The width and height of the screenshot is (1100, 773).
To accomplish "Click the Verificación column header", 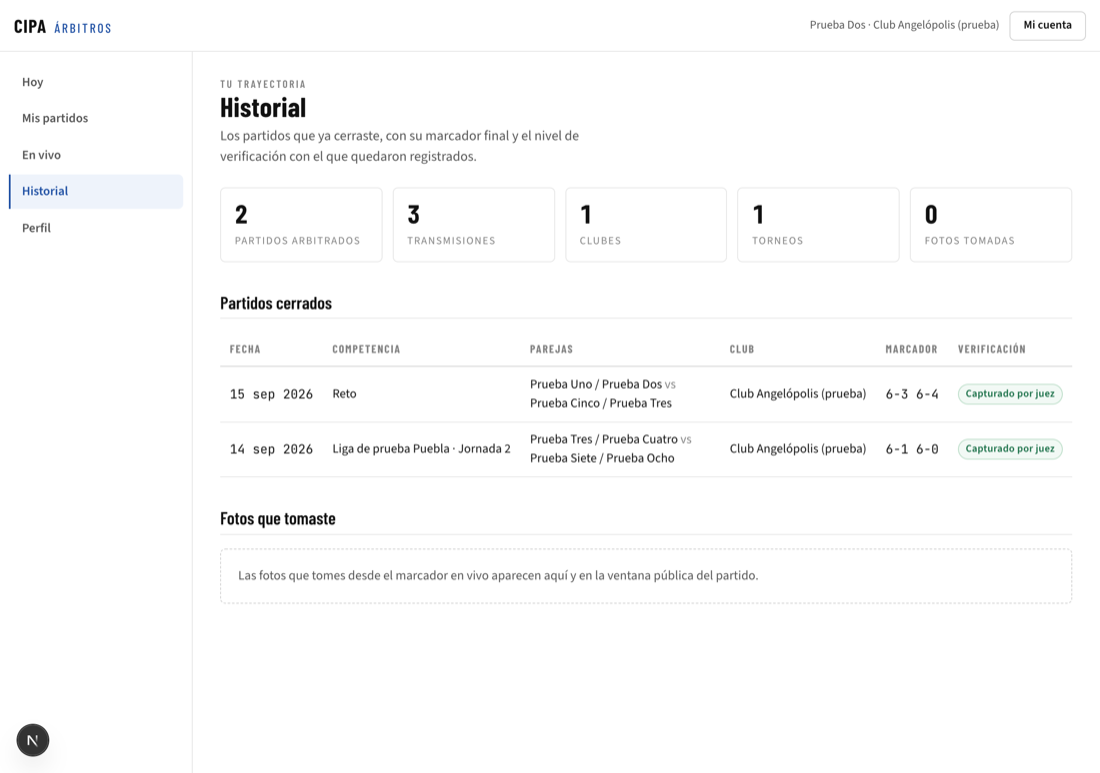I will [991, 349].
